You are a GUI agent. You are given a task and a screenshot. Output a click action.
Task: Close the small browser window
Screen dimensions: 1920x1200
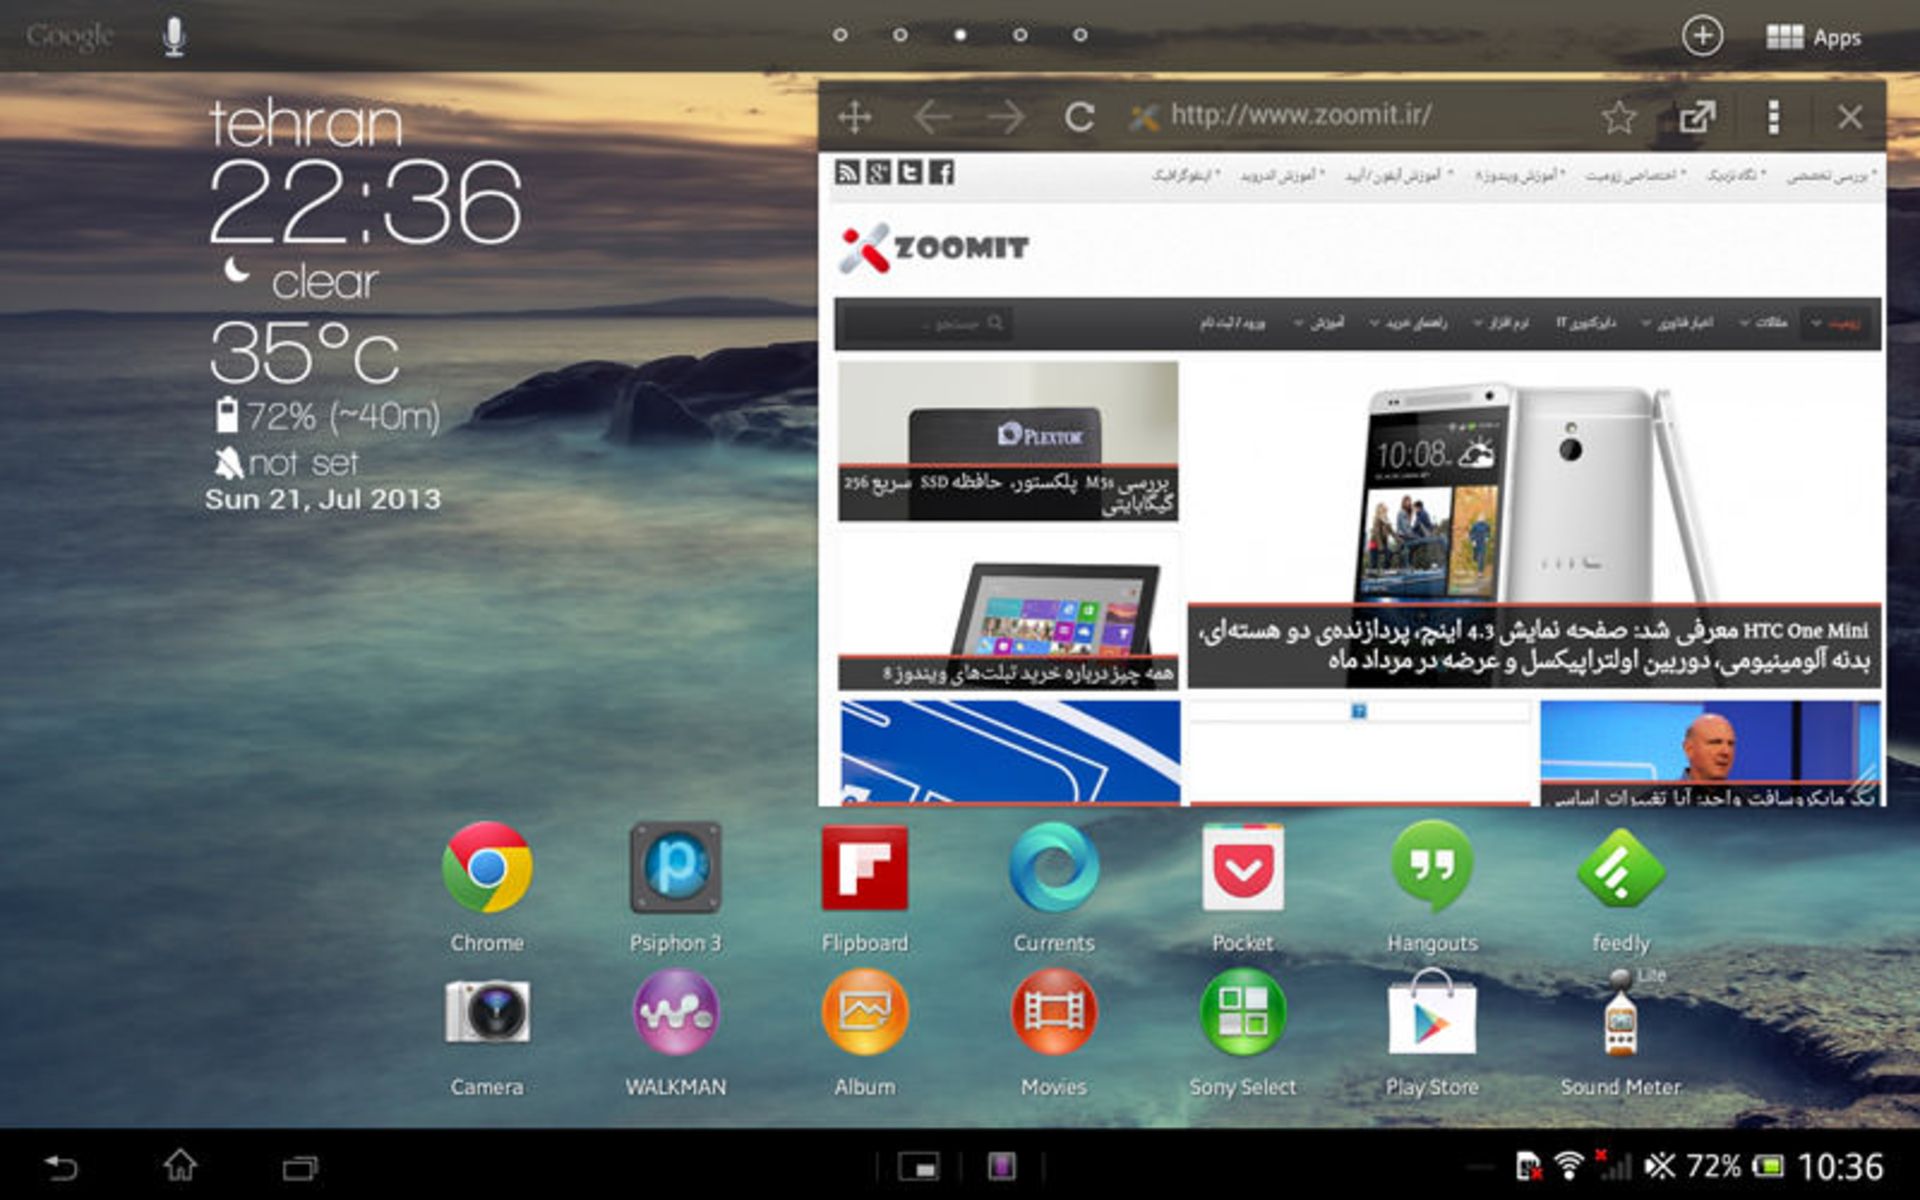(x=1850, y=117)
